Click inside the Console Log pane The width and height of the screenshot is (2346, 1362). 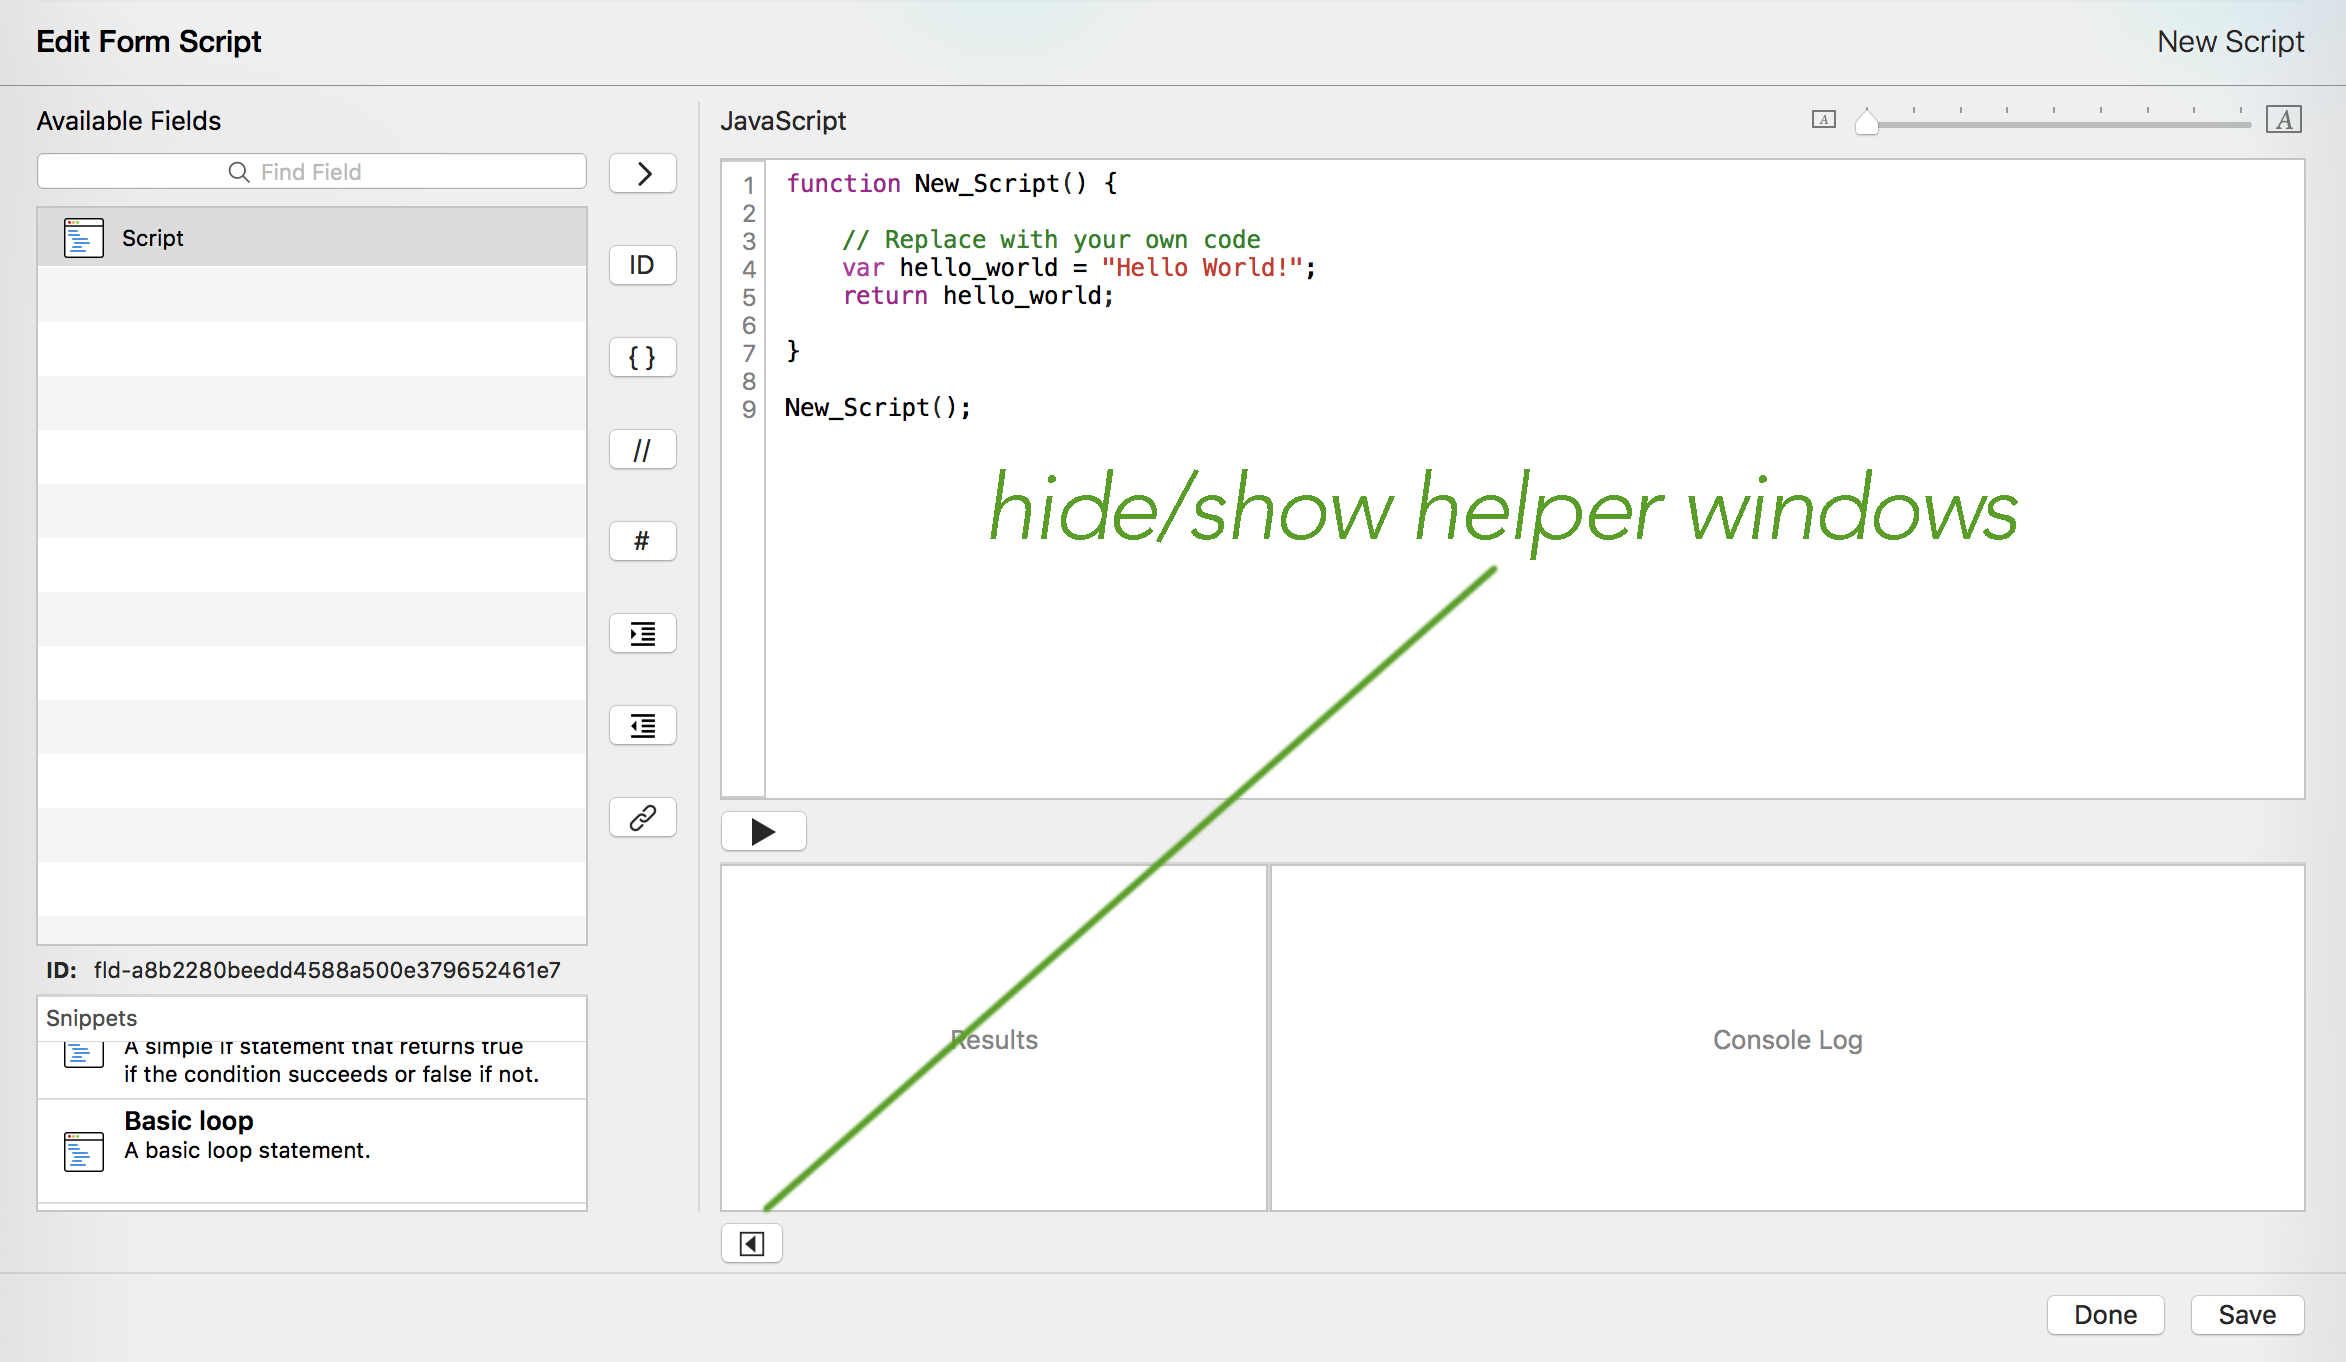[x=1787, y=1040]
